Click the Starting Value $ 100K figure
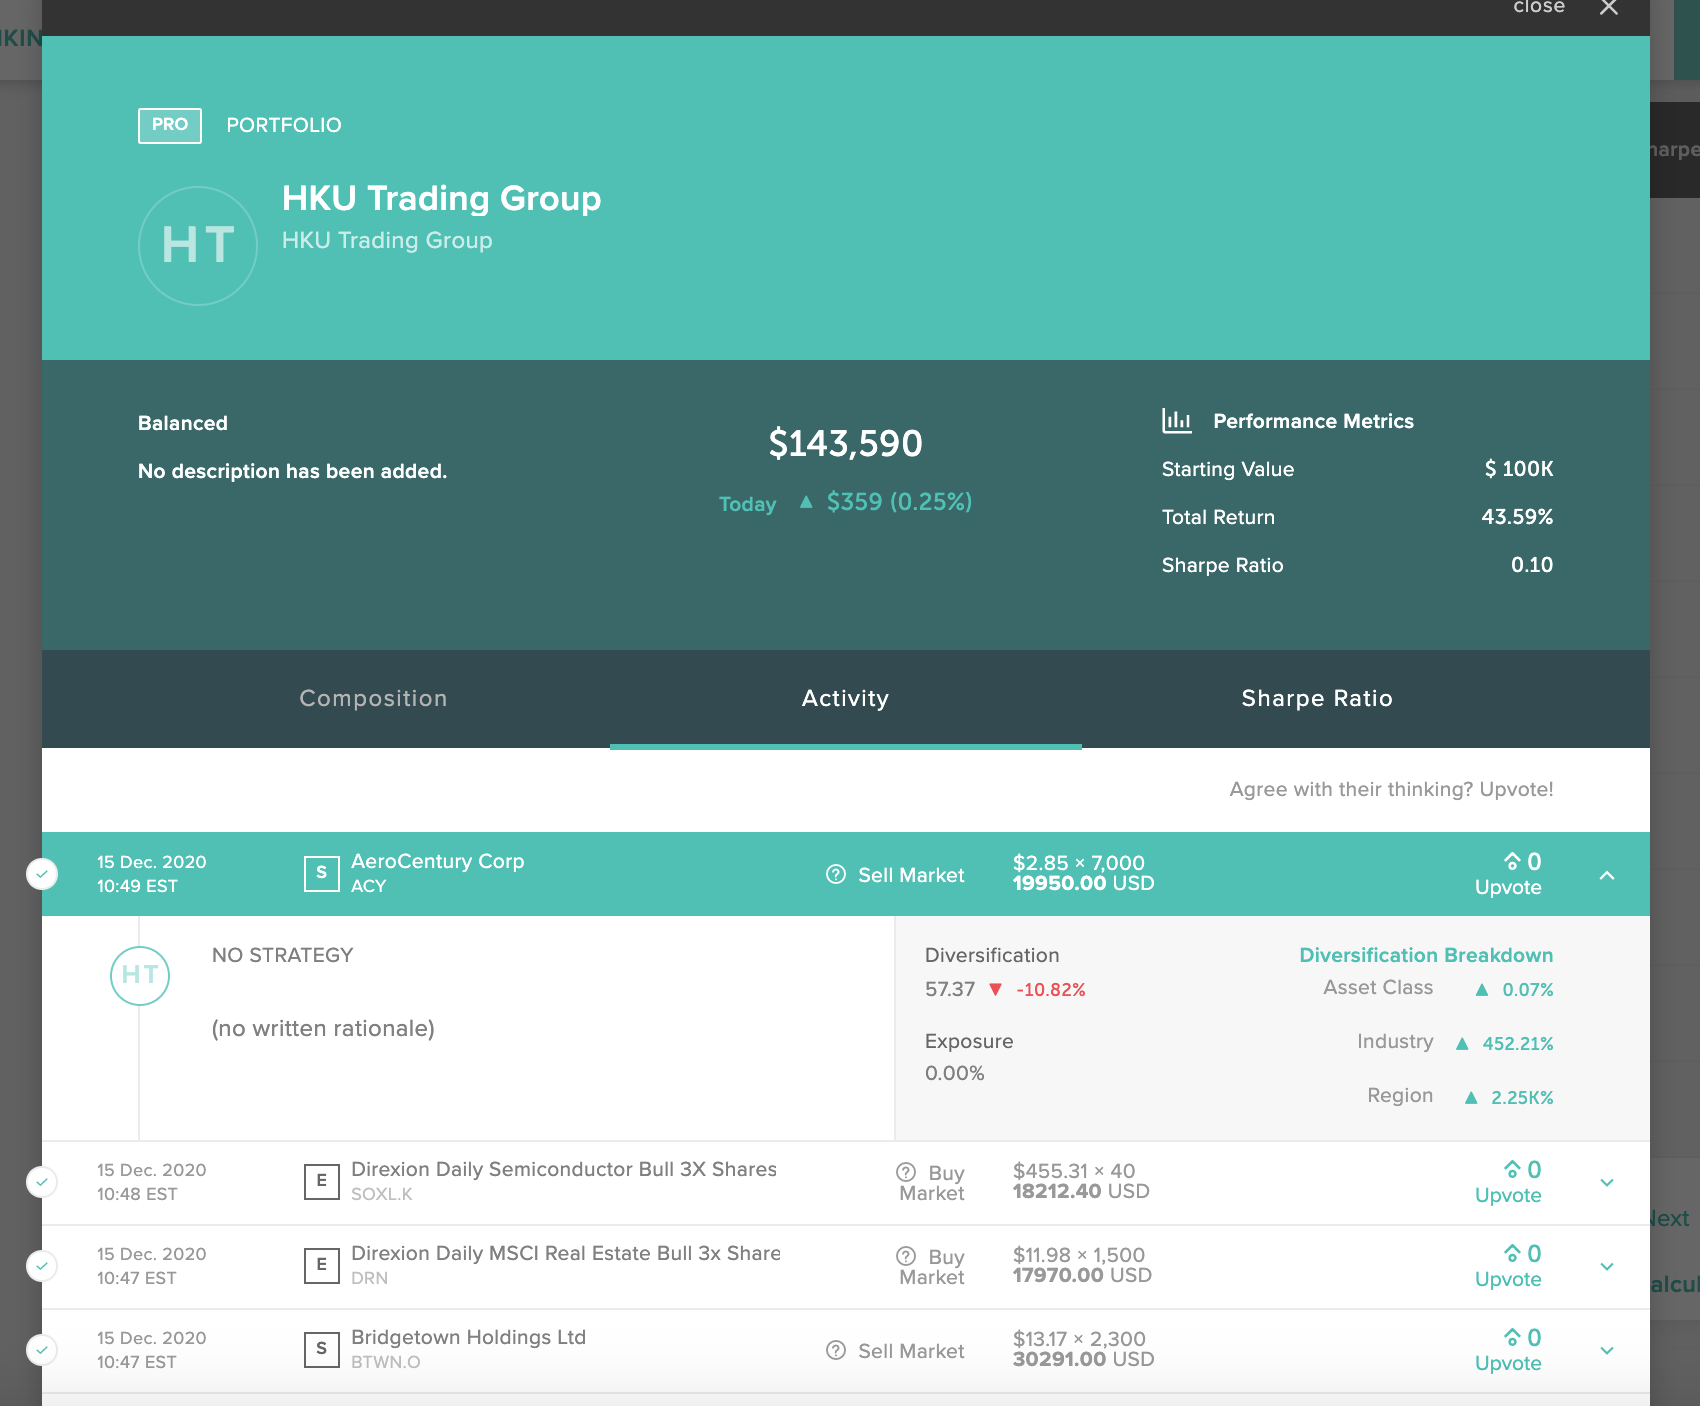Viewport: 1700px width, 1406px height. (x=1519, y=469)
